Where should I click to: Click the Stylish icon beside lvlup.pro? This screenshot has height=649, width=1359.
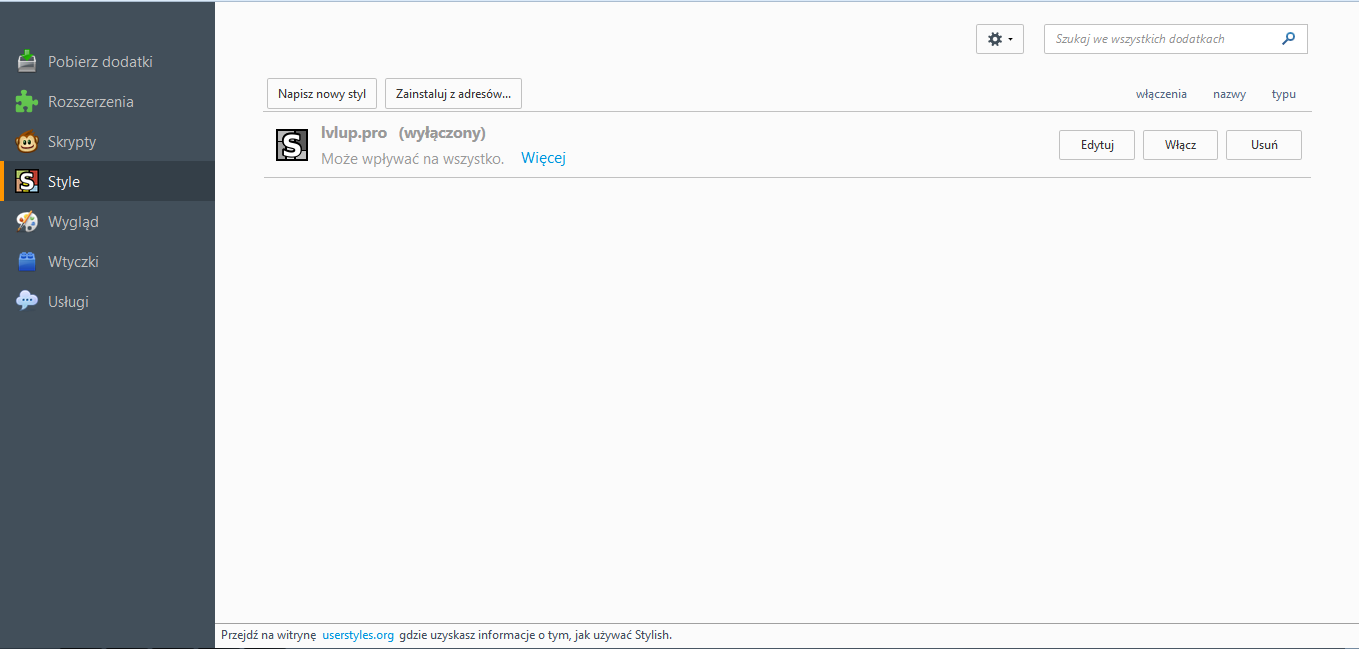tap(292, 145)
